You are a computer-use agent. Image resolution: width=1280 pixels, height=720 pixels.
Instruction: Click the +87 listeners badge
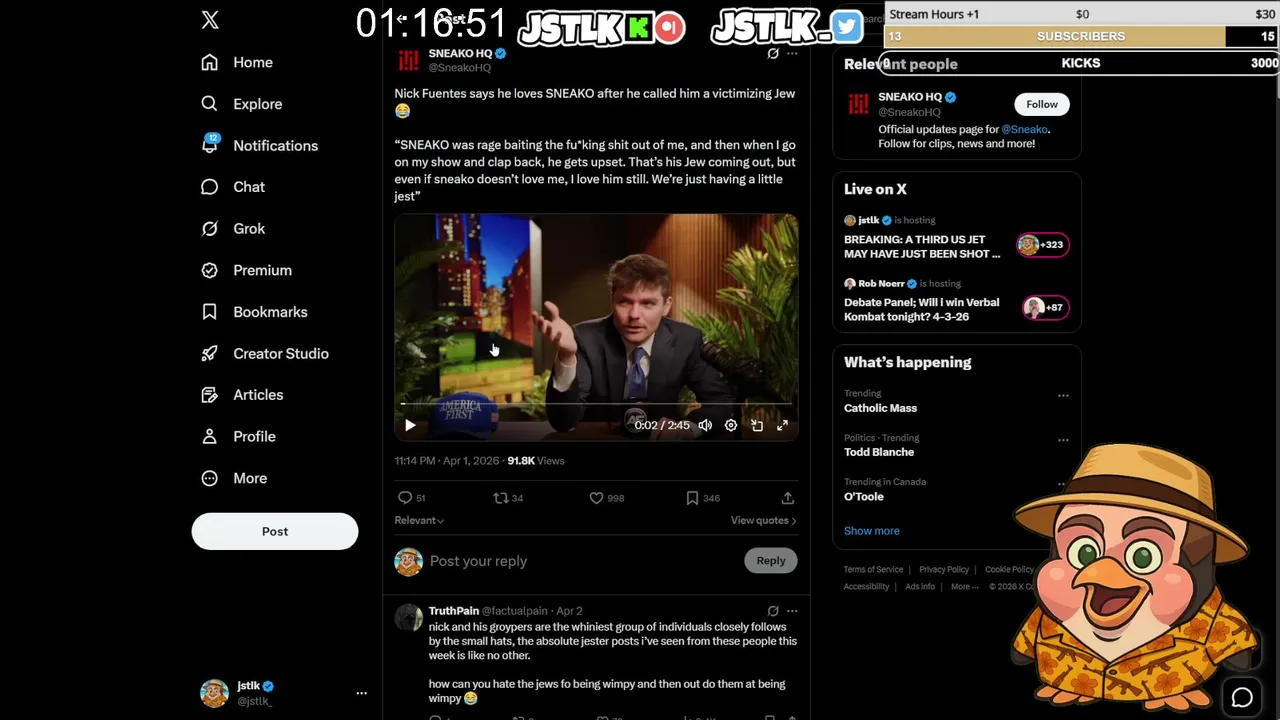tap(1045, 308)
